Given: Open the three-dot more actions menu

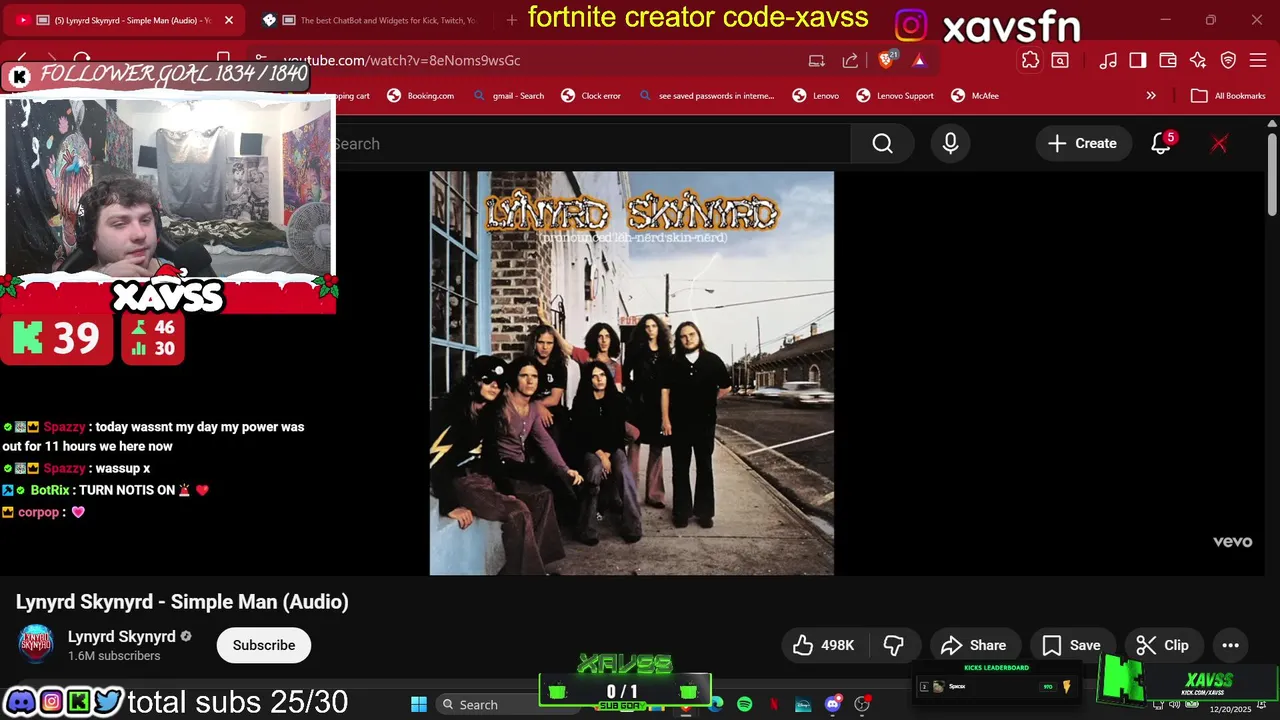Looking at the screenshot, I should [1230, 645].
